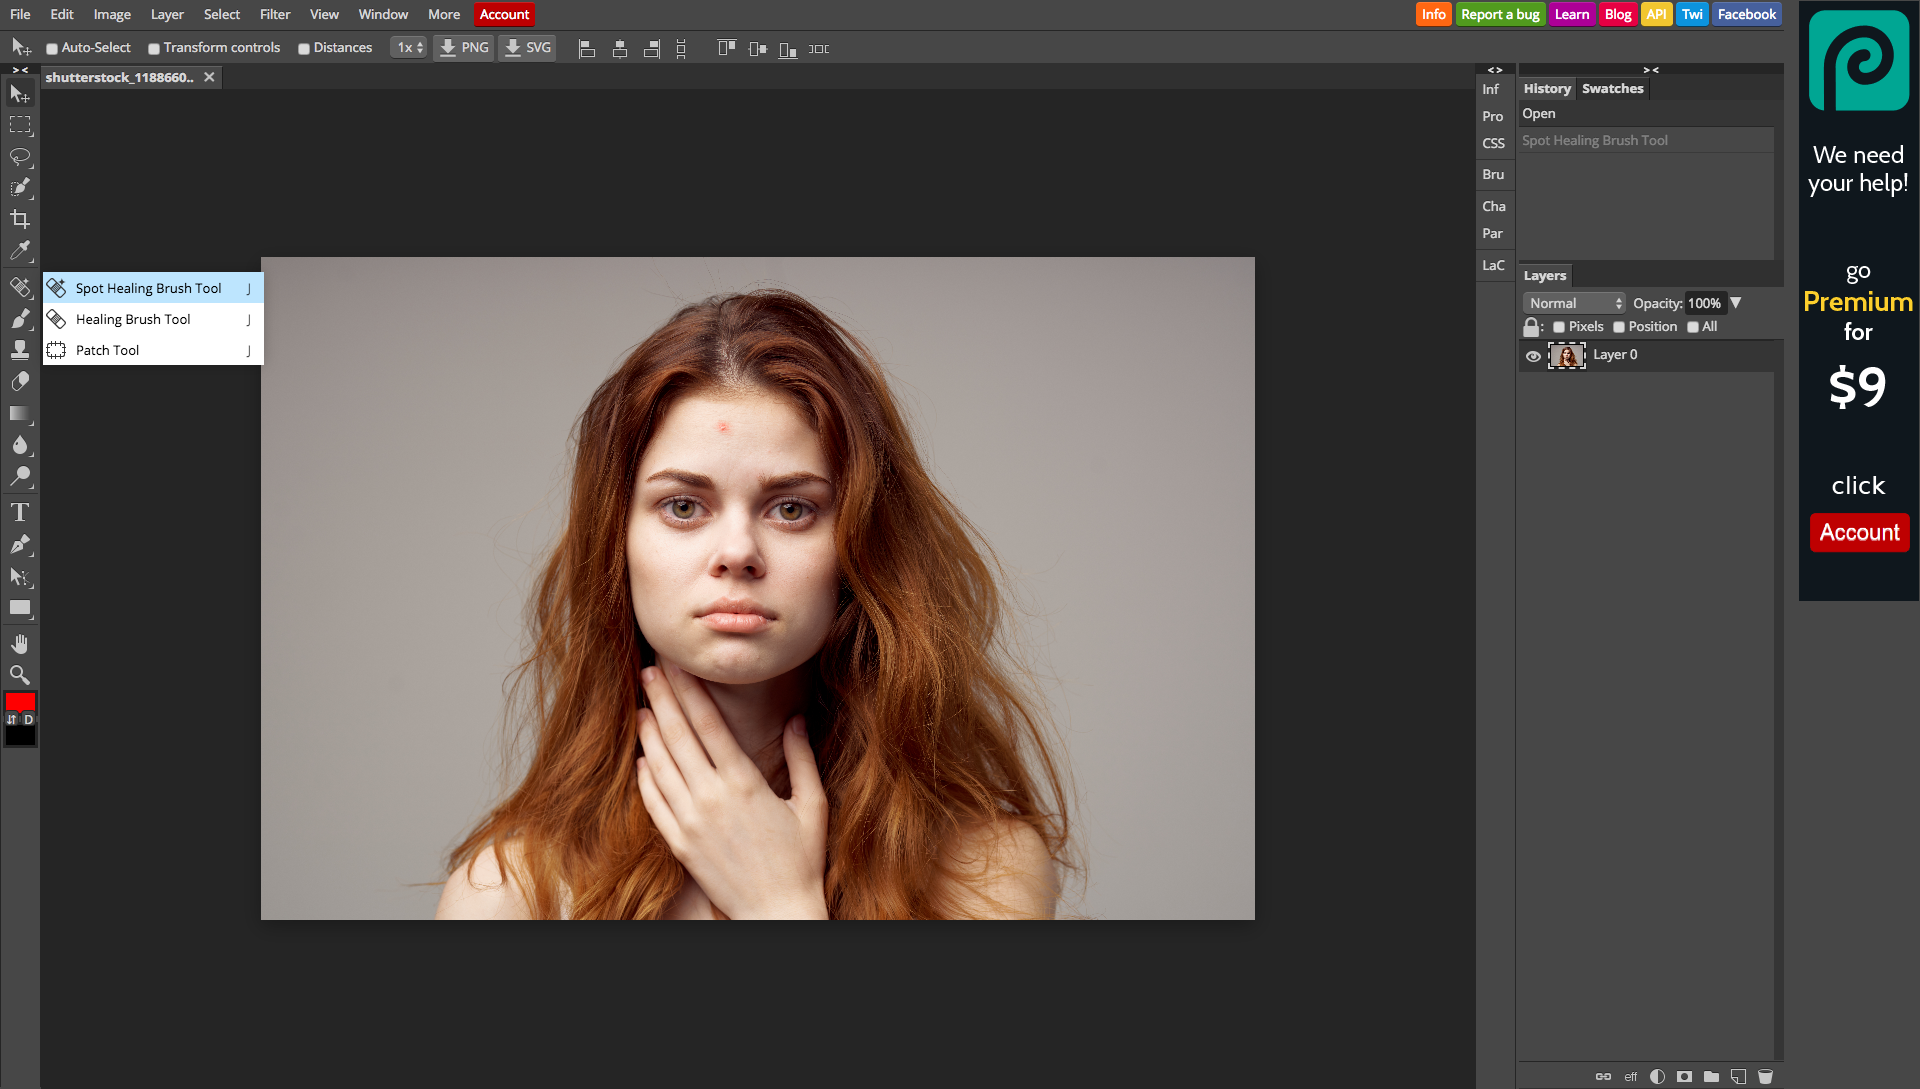Select the Zoom magnifier tool
Image resolution: width=1920 pixels, height=1089 pixels.
click(x=20, y=675)
